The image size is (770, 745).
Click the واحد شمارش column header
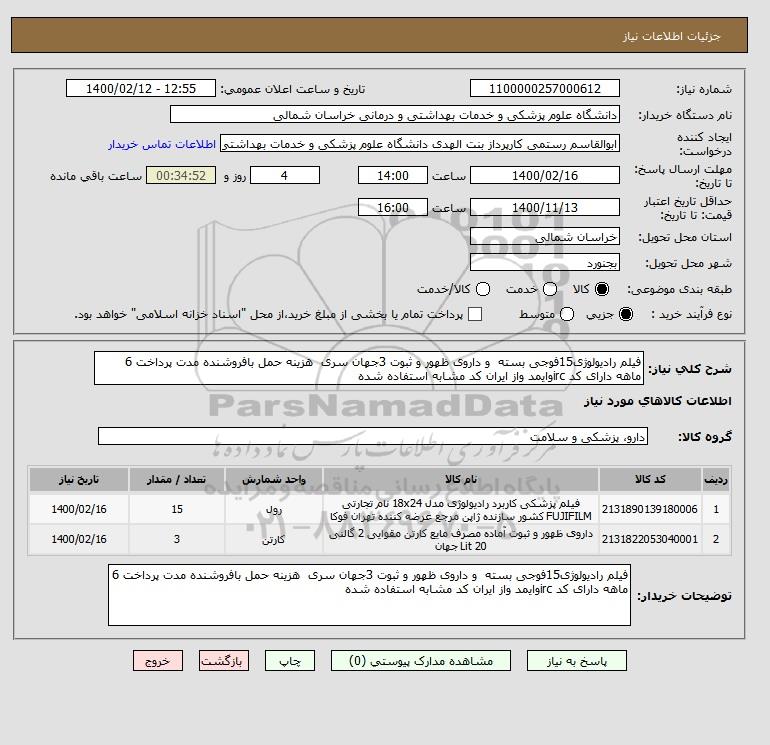coord(274,479)
